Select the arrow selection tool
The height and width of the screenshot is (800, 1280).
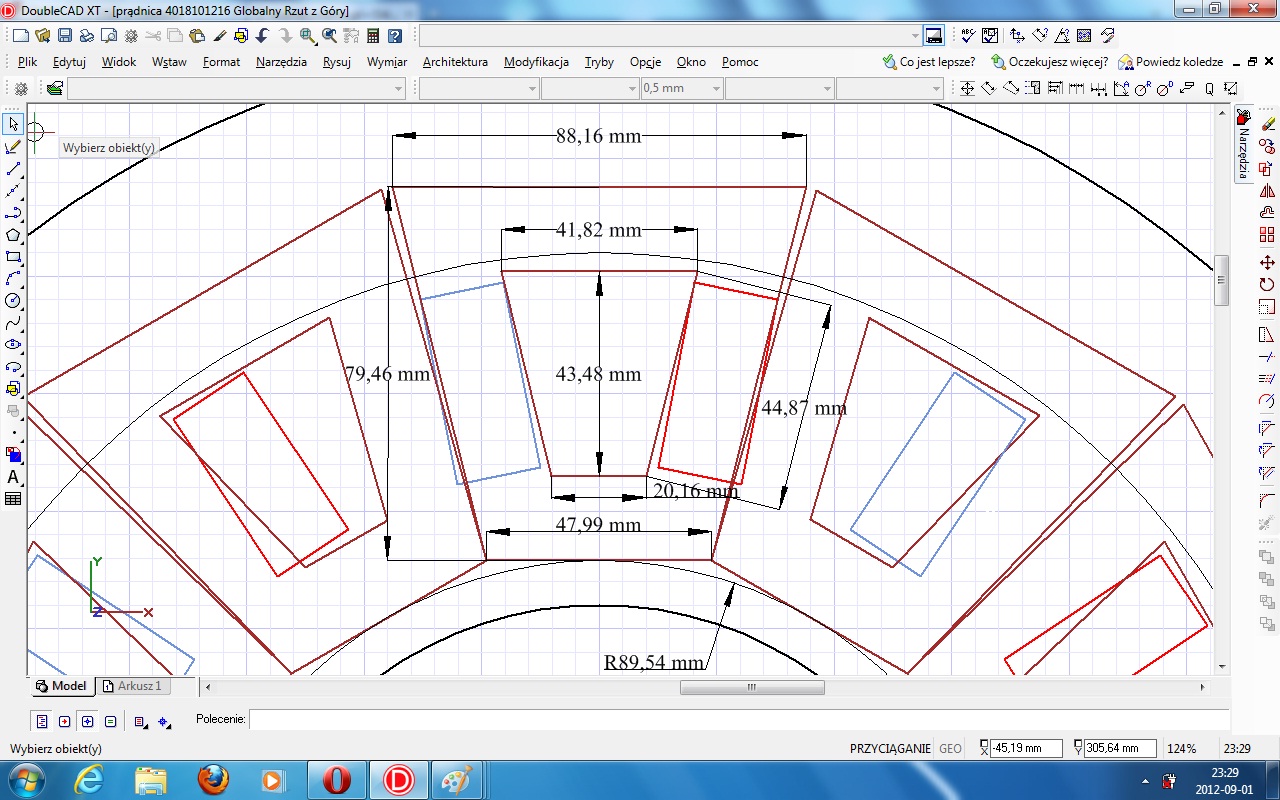point(13,124)
